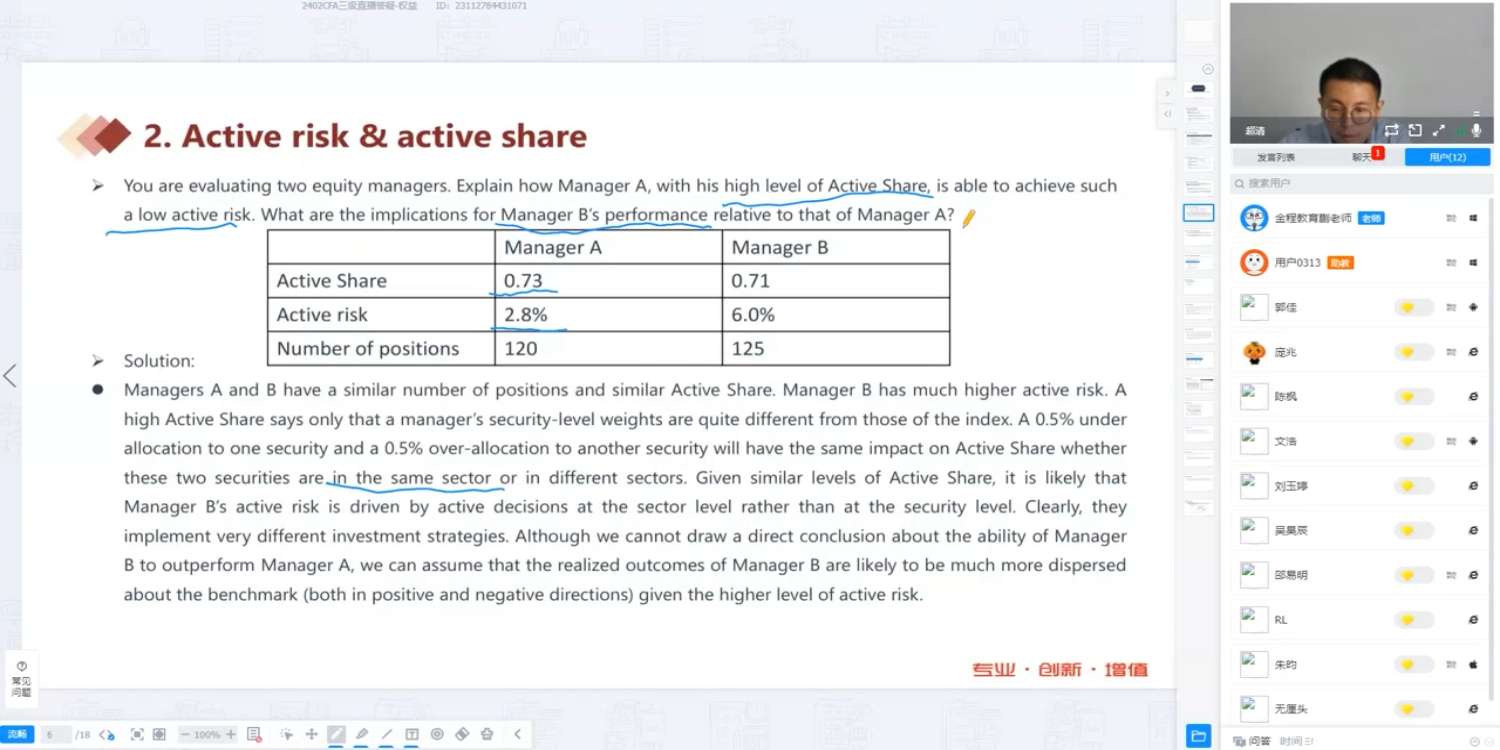Click the Apple icon in 朱昀 row

pos(1473,664)
